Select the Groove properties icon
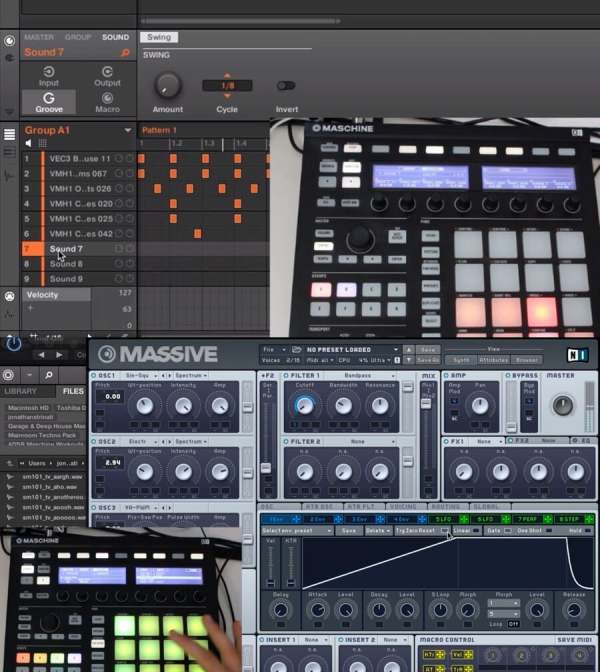This screenshot has width=600, height=672. pyautogui.click(x=48, y=98)
